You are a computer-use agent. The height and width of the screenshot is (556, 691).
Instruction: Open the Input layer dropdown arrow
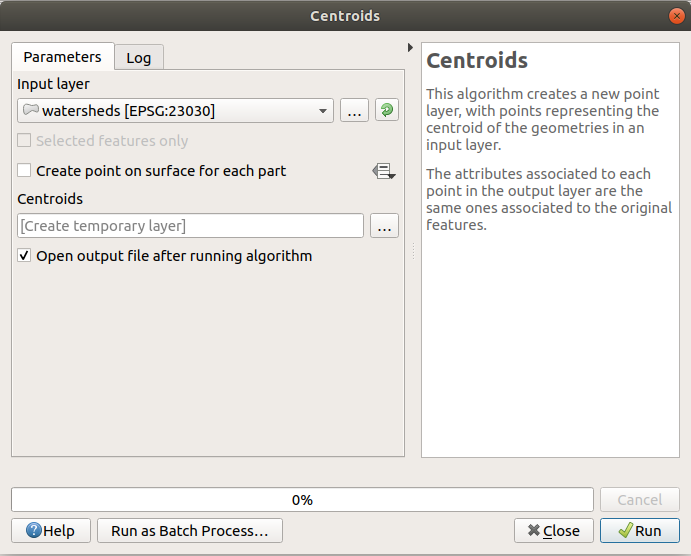click(323, 111)
